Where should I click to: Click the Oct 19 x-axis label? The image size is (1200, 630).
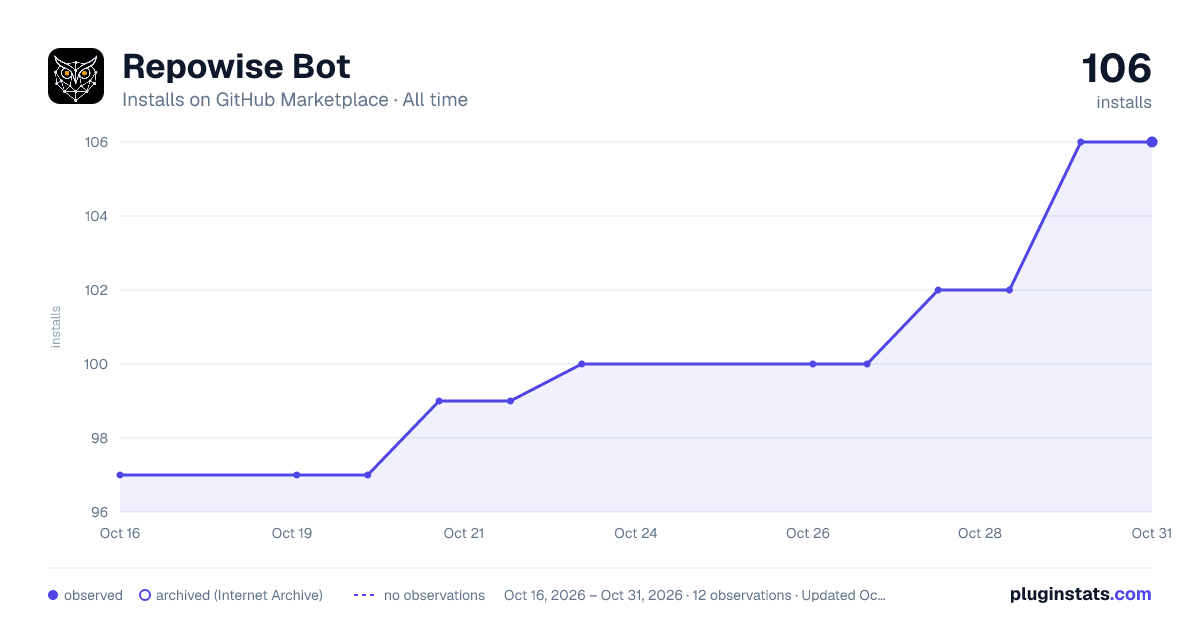click(292, 533)
